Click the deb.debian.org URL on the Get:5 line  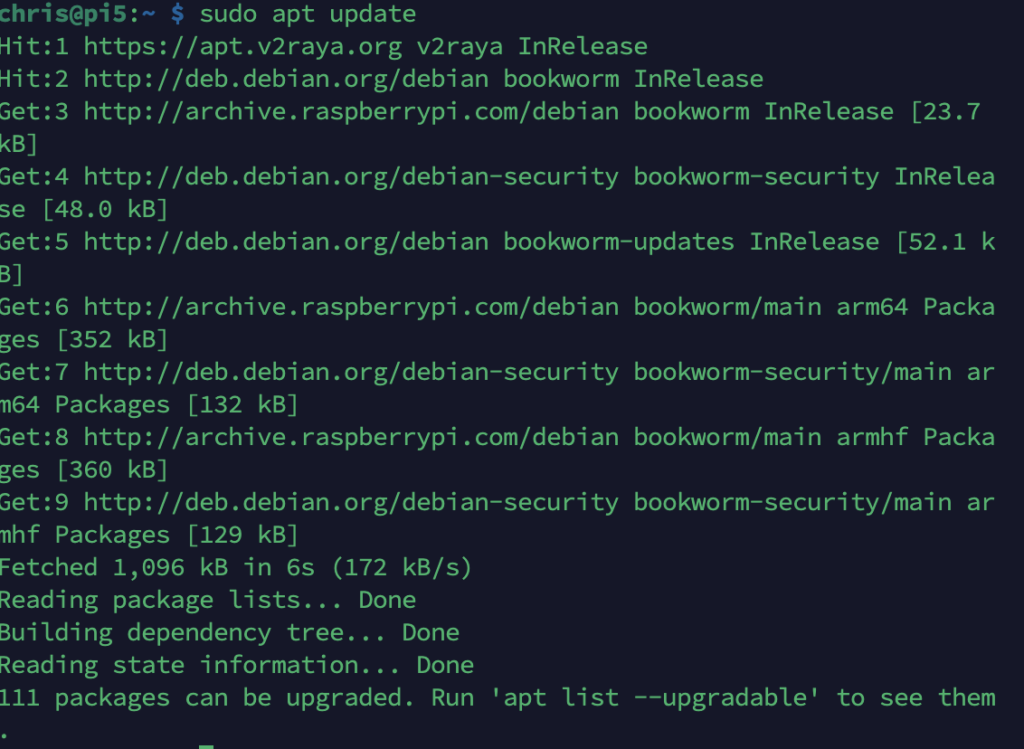tap(286, 242)
